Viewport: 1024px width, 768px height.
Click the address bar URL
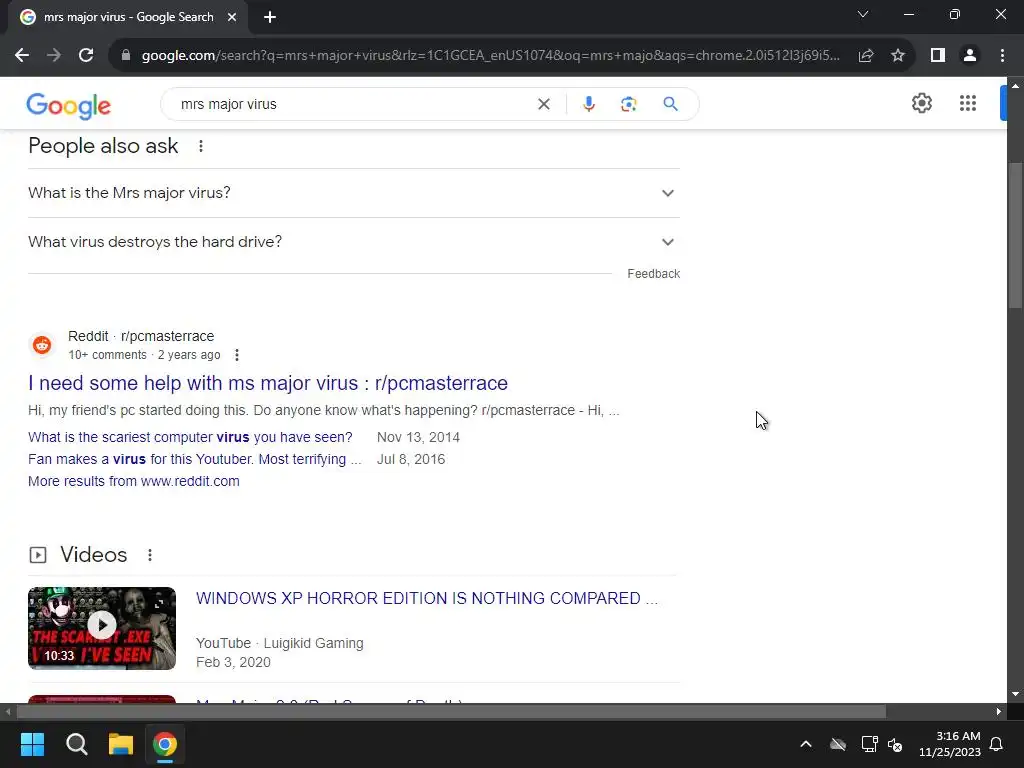(490, 56)
